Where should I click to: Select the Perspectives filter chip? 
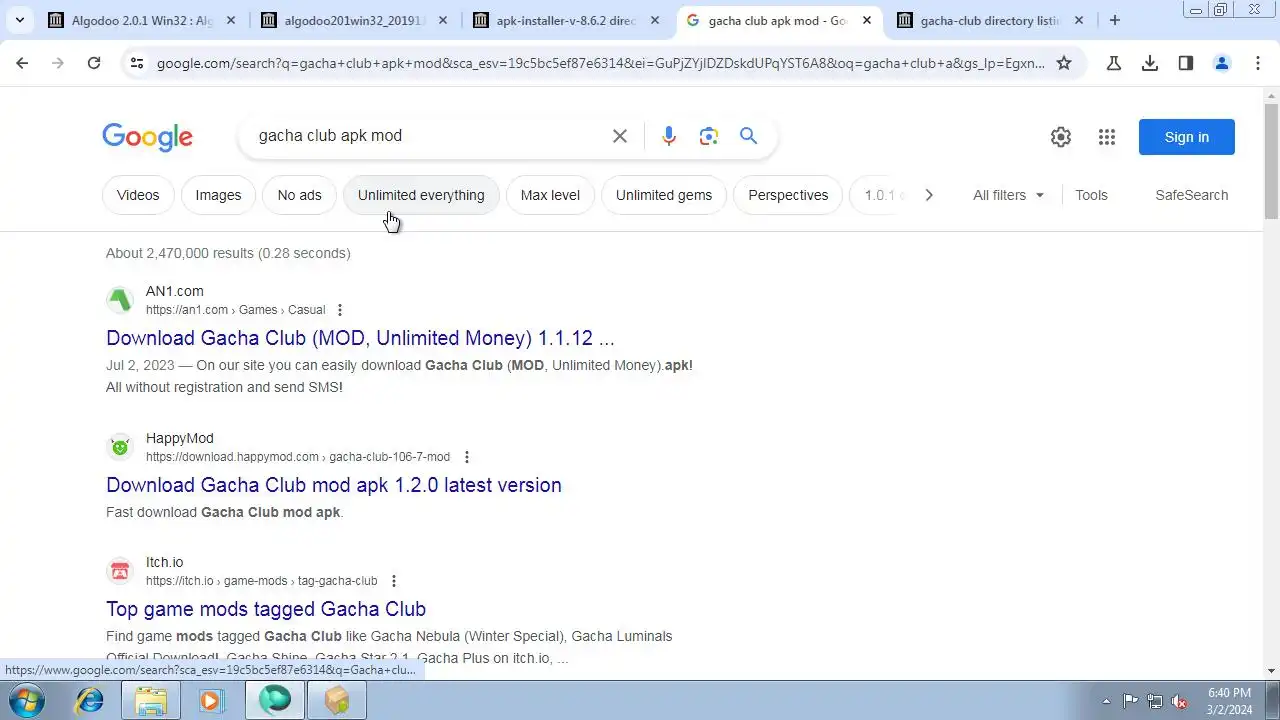(788, 195)
